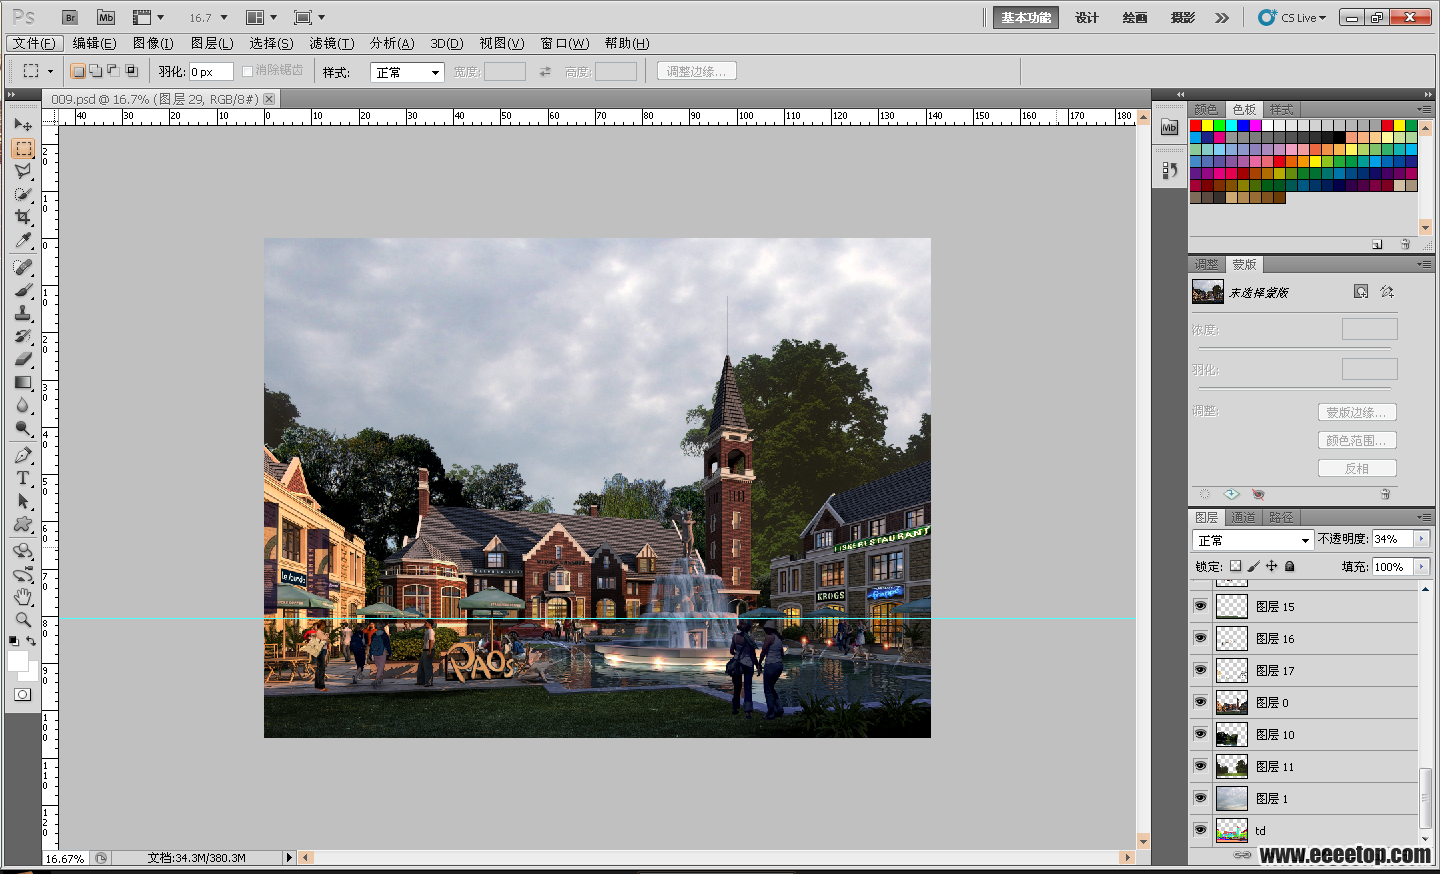Pick the red swatch in 色板 panel
Screen dimensions: 1440x874
pos(1196,126)
